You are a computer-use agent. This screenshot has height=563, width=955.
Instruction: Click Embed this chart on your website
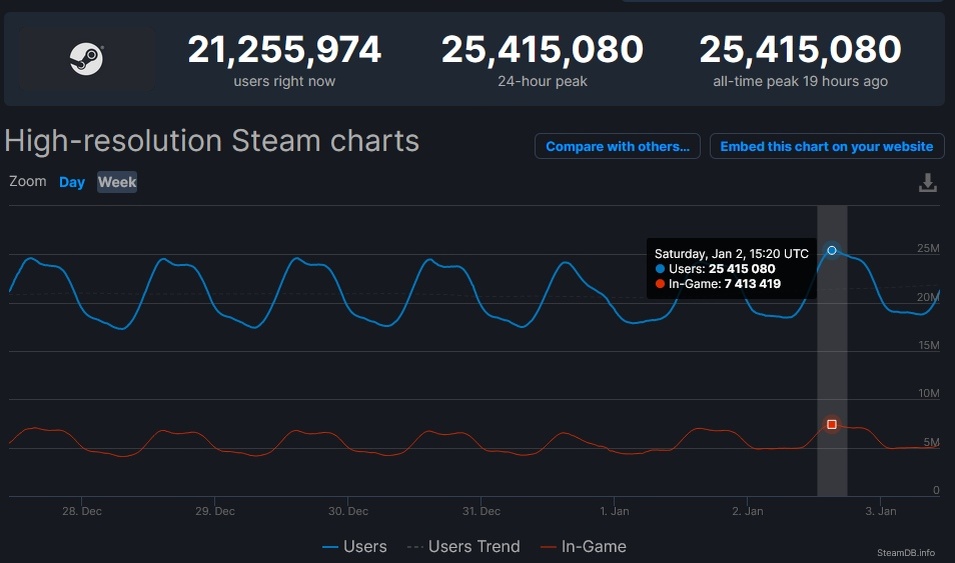826,146
